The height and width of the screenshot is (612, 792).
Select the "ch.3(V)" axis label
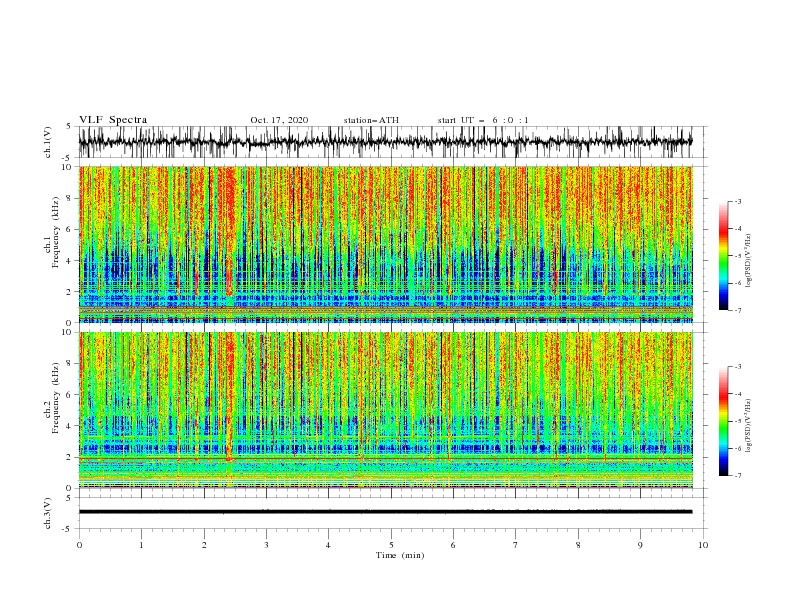(48, 513)
